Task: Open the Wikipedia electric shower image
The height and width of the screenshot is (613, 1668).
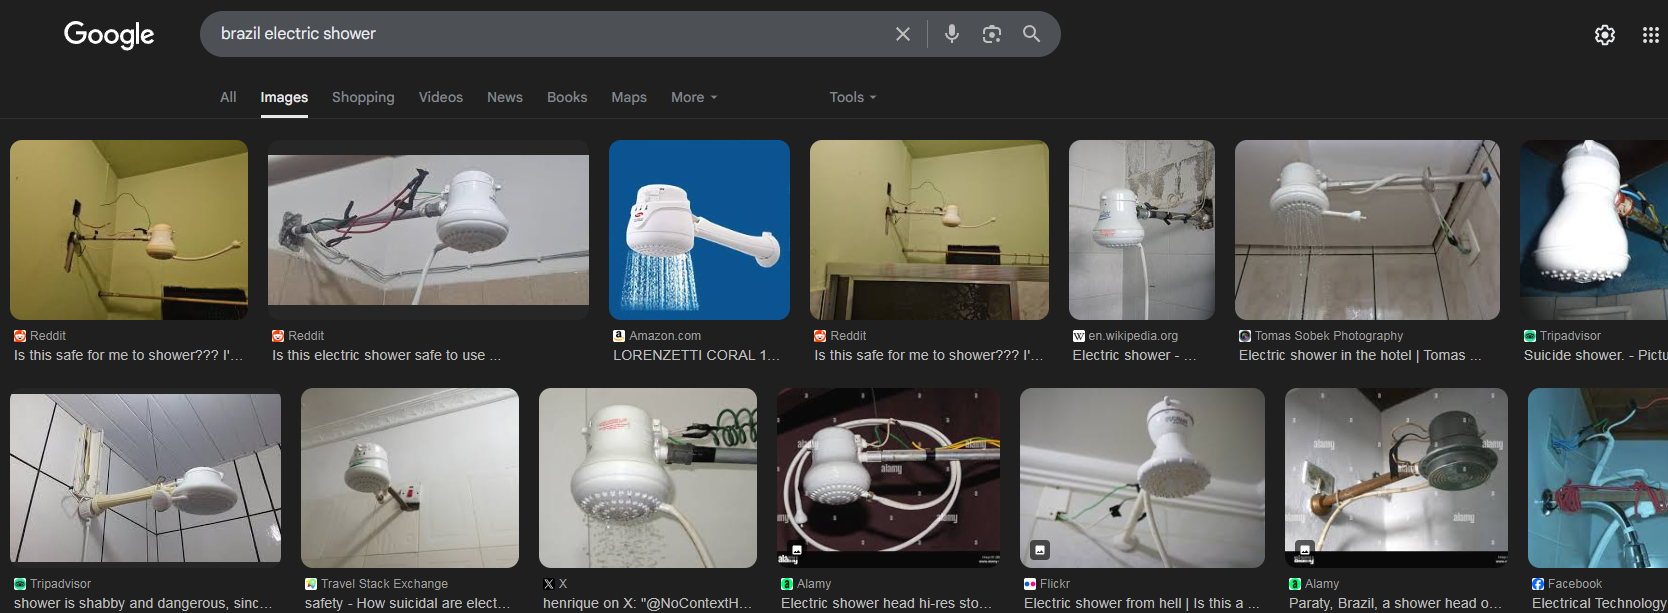Action: tap(1142, 230)
